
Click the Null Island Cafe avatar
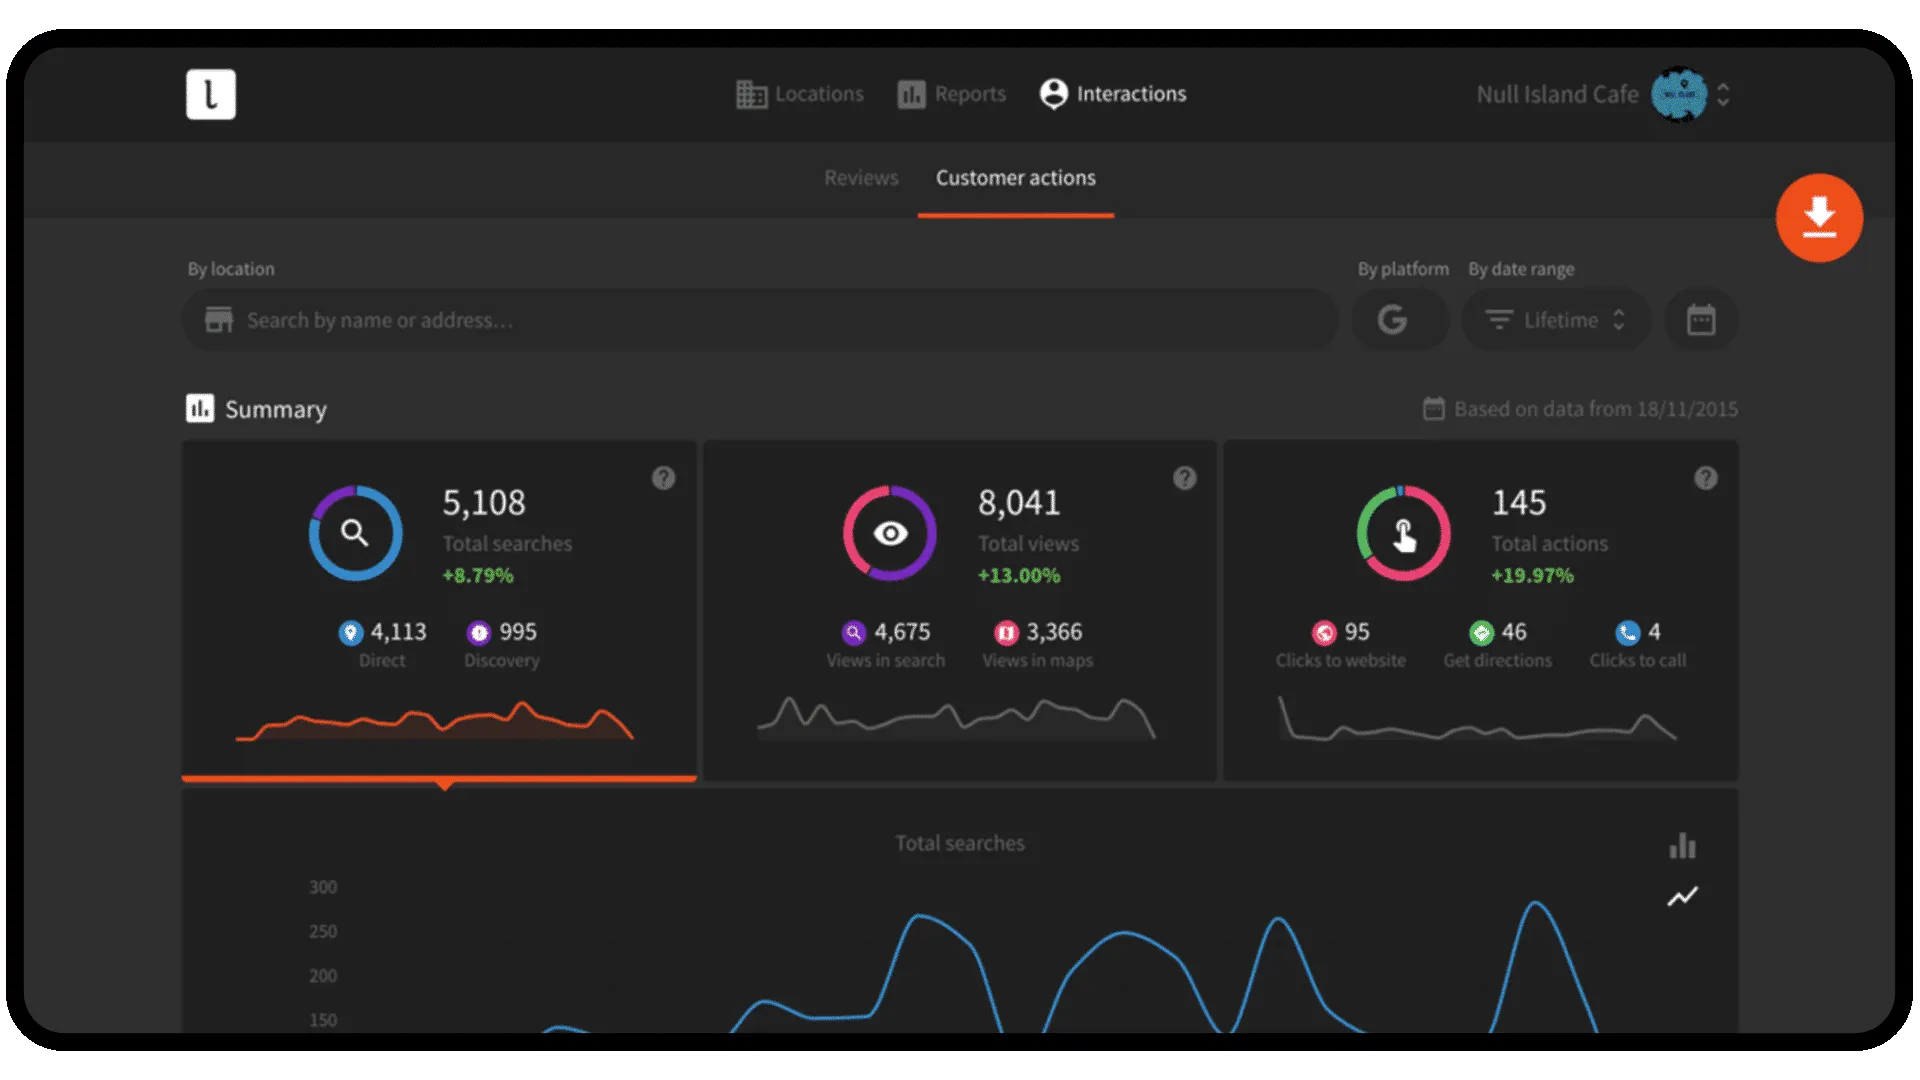1679,94
